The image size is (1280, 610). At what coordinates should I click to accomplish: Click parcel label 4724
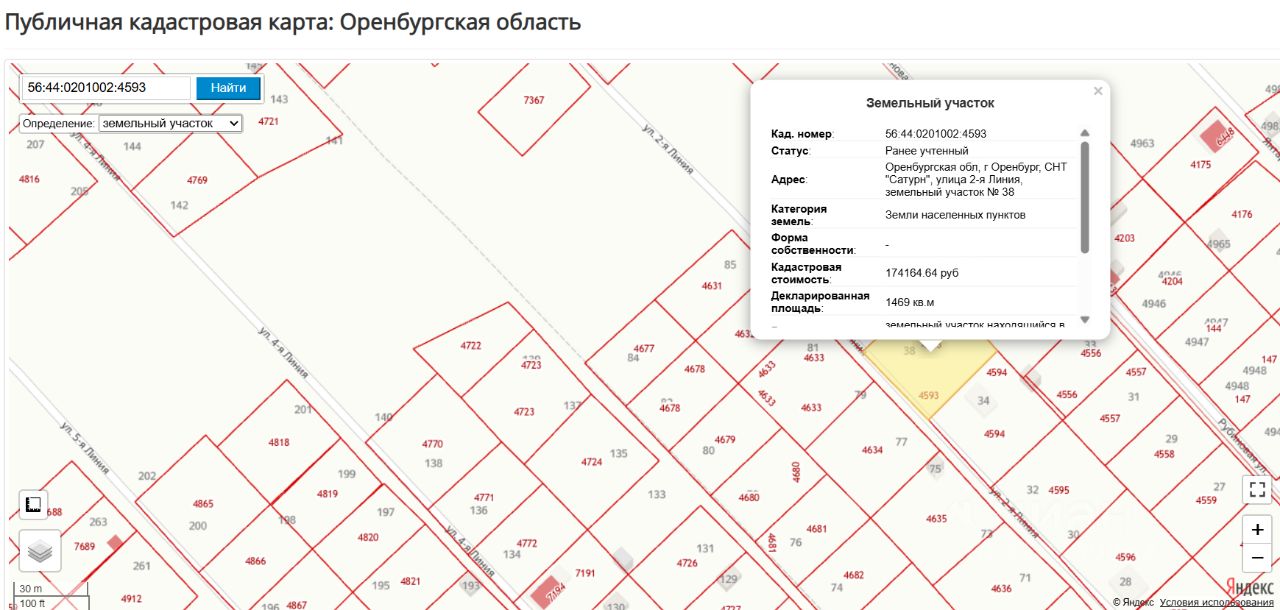pyautogui.click(x=592, y=462)
